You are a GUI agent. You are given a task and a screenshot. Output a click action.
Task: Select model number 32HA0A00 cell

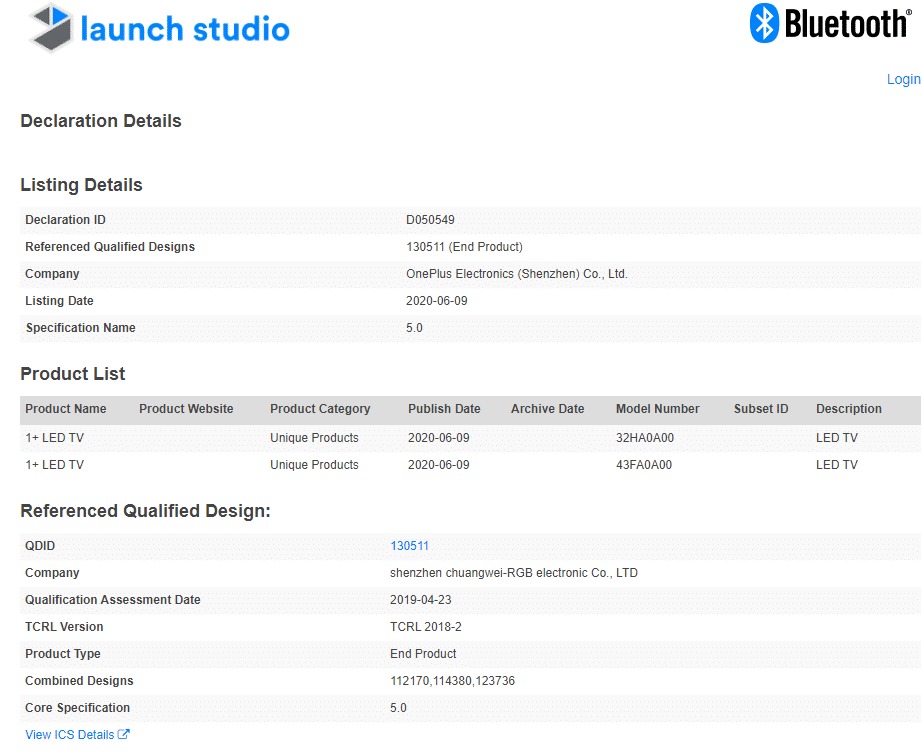click(644, 438)
